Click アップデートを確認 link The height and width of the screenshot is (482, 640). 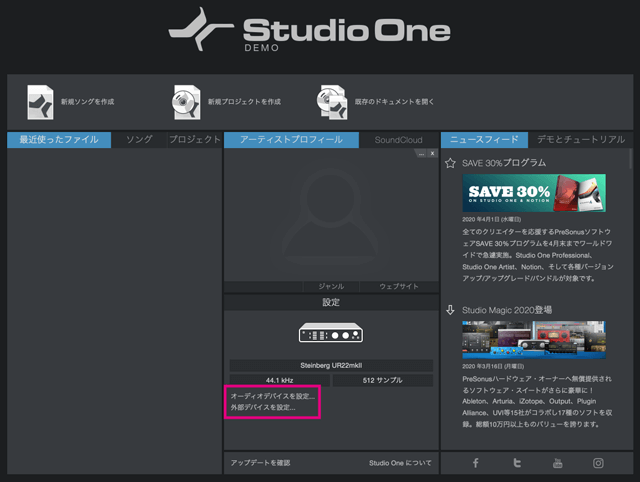pos(260,463)
